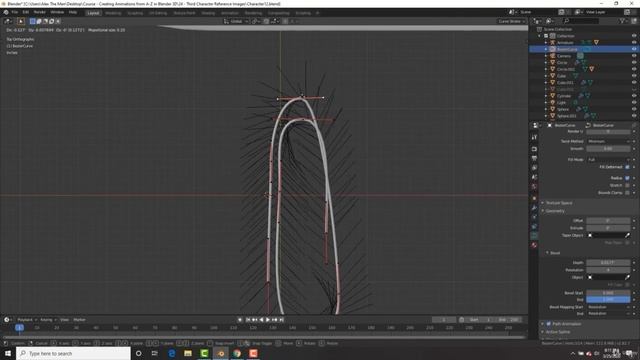The height and width of the screenshot is (360, 640).
Task: Switch to the Modeling workspace tab
Action: [113, 13]
